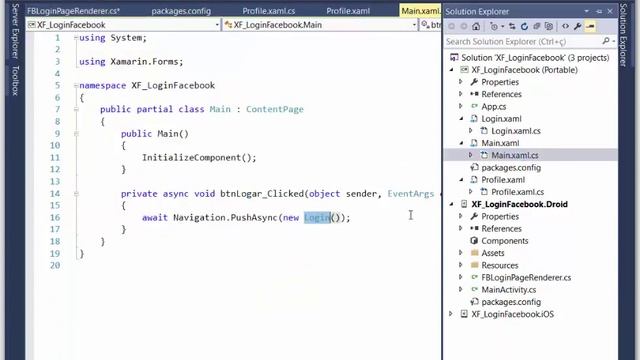
Task: Click the View Code icon
Action: coord(565,27)
